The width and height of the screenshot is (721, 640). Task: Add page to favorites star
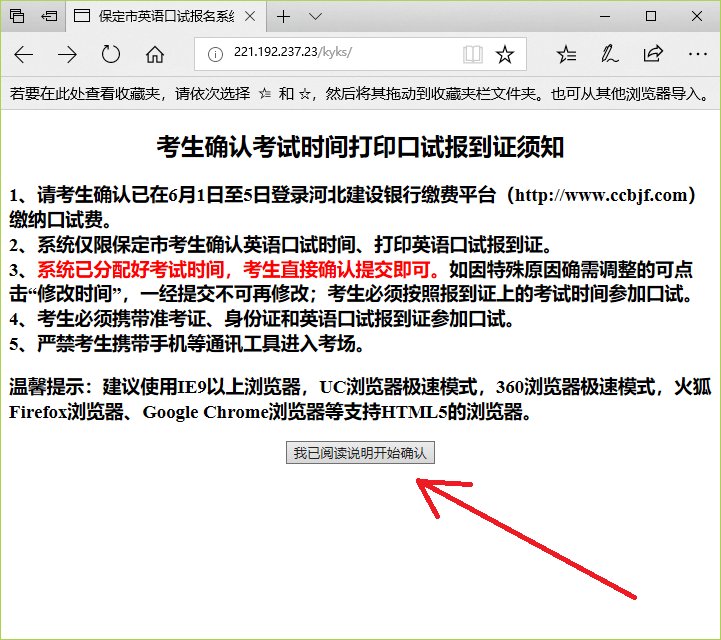(x=504, y=54)
